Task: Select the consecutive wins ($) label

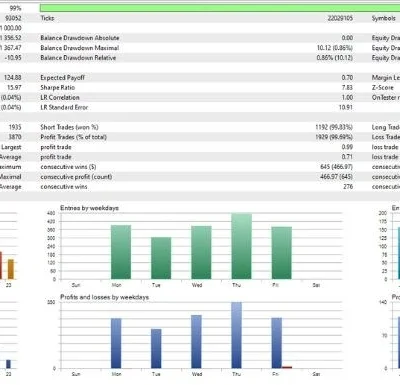Action: (68, 167)
